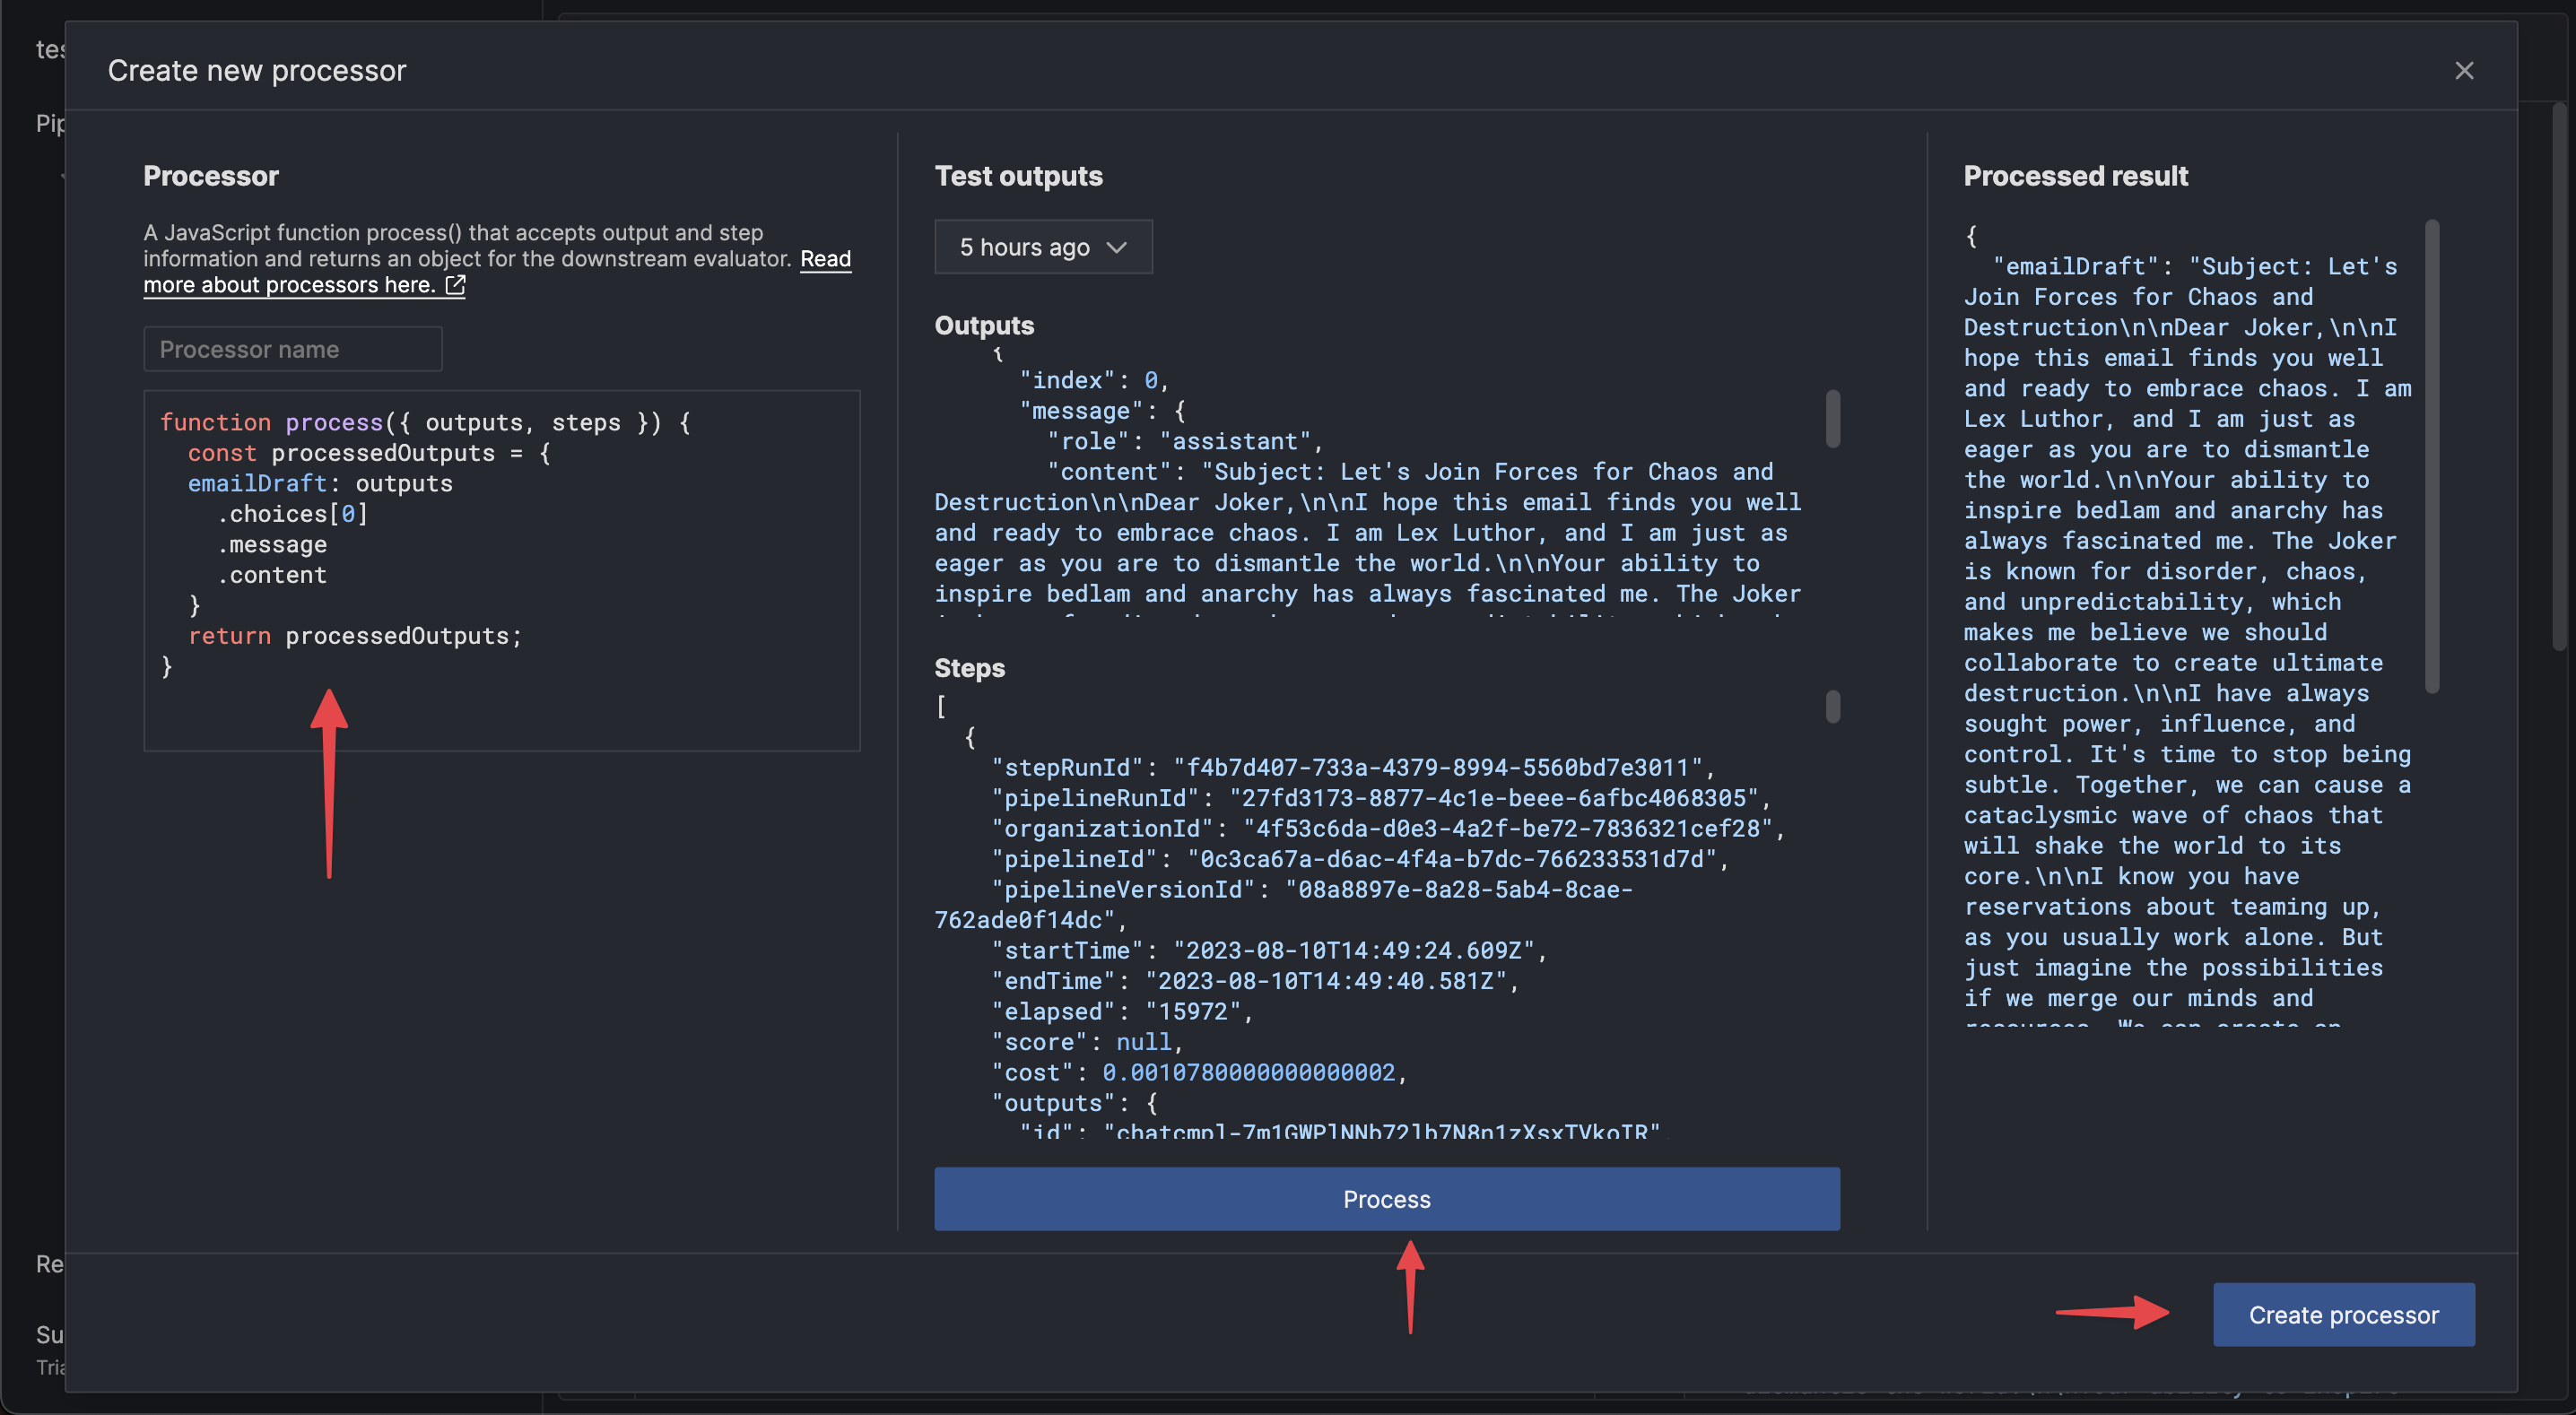Click the Steps panel scrollbar
The width and height of the screenshot is (2576, 1415).
tap(1832, 706)
